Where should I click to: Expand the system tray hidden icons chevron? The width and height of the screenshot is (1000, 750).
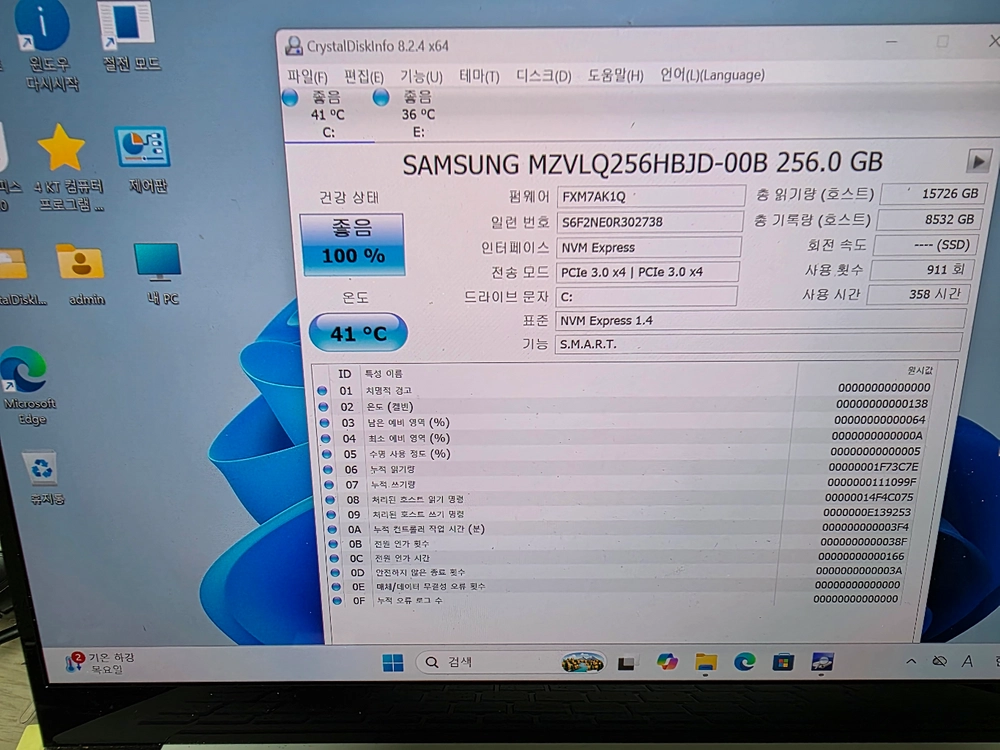911,661
